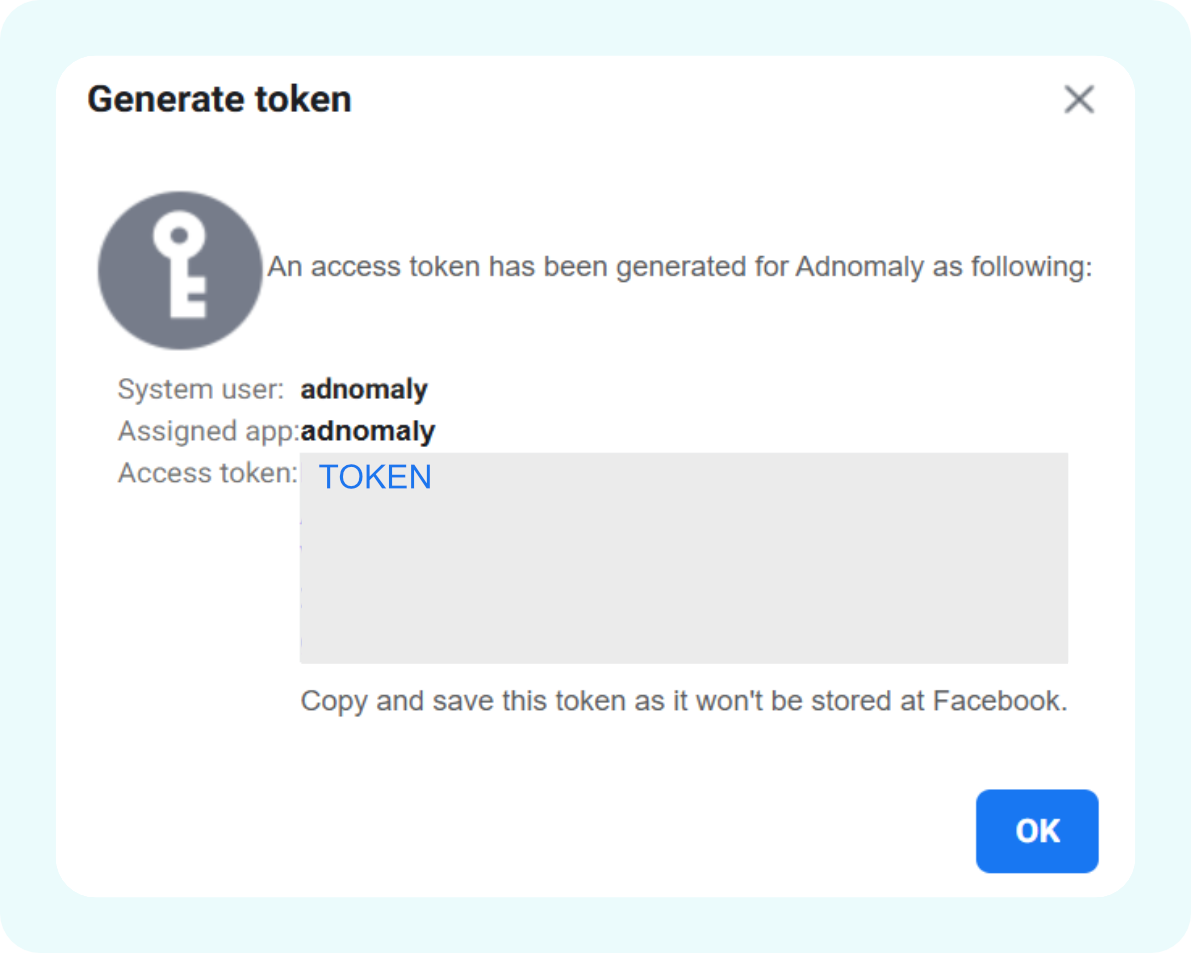Click the Assigned app label
1191x953 pixels.
[x=208, y=431]
